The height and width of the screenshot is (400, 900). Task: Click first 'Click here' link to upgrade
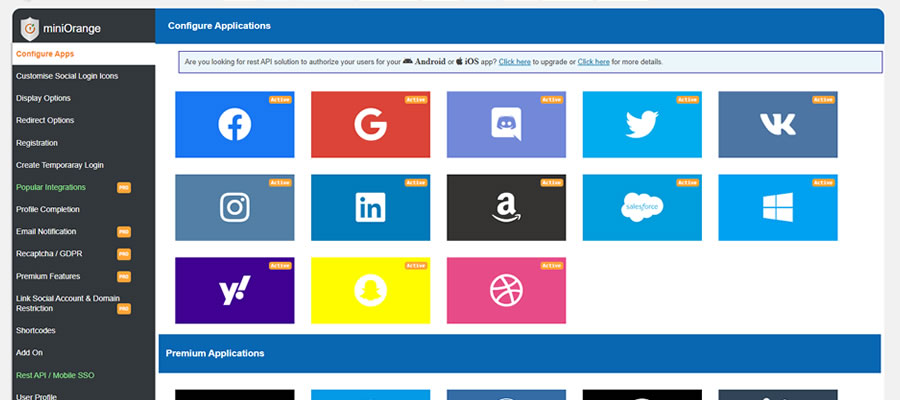tap(514, 62)
